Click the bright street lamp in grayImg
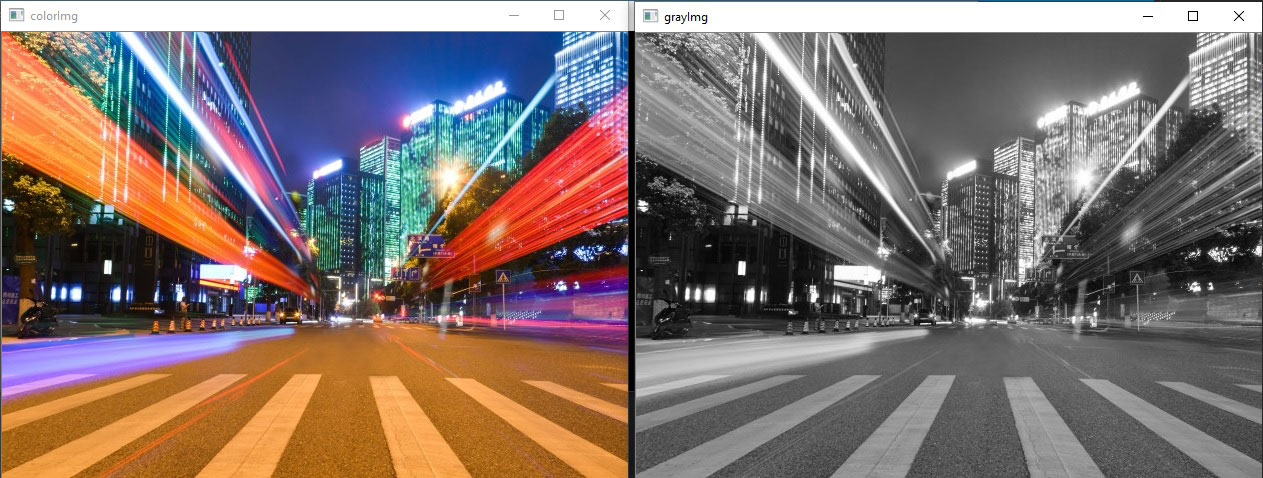The height and width of the screenshot is (478, 1263). click(x=1083, y=177)
